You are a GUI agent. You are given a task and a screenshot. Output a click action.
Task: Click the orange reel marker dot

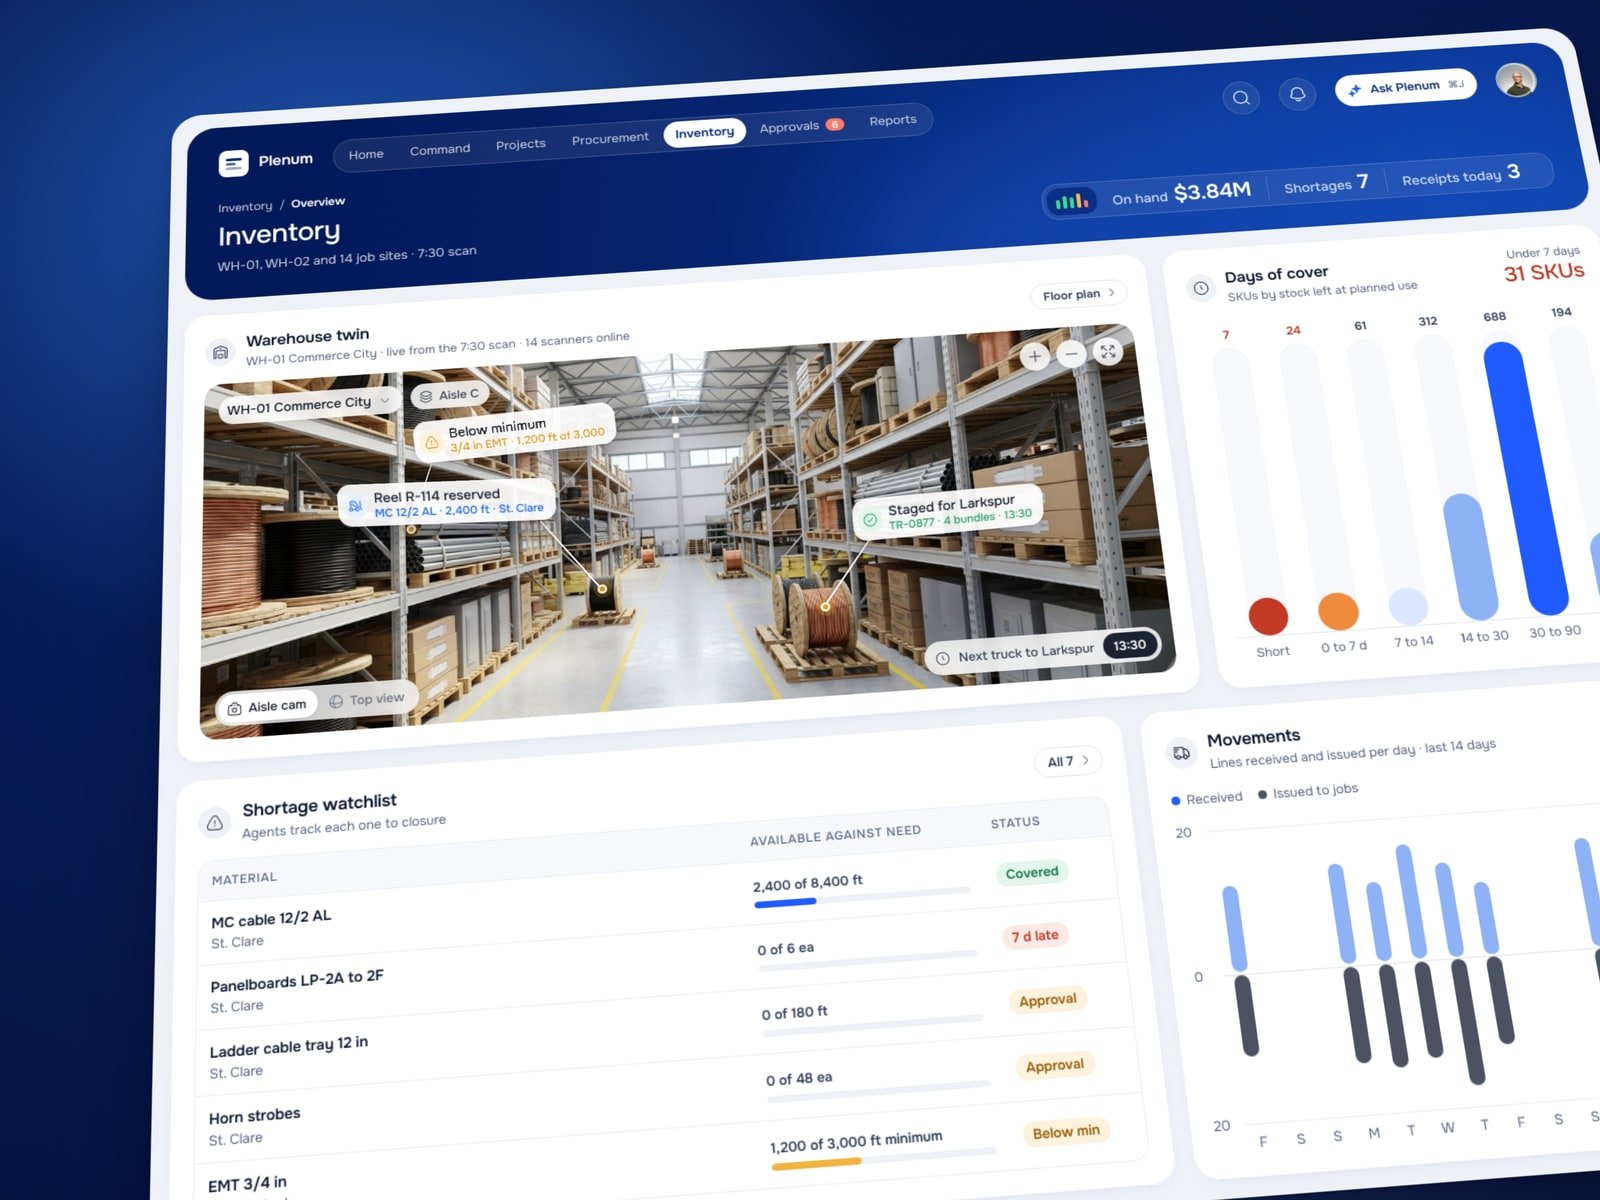pyautogui.click(x=825, y=606)
